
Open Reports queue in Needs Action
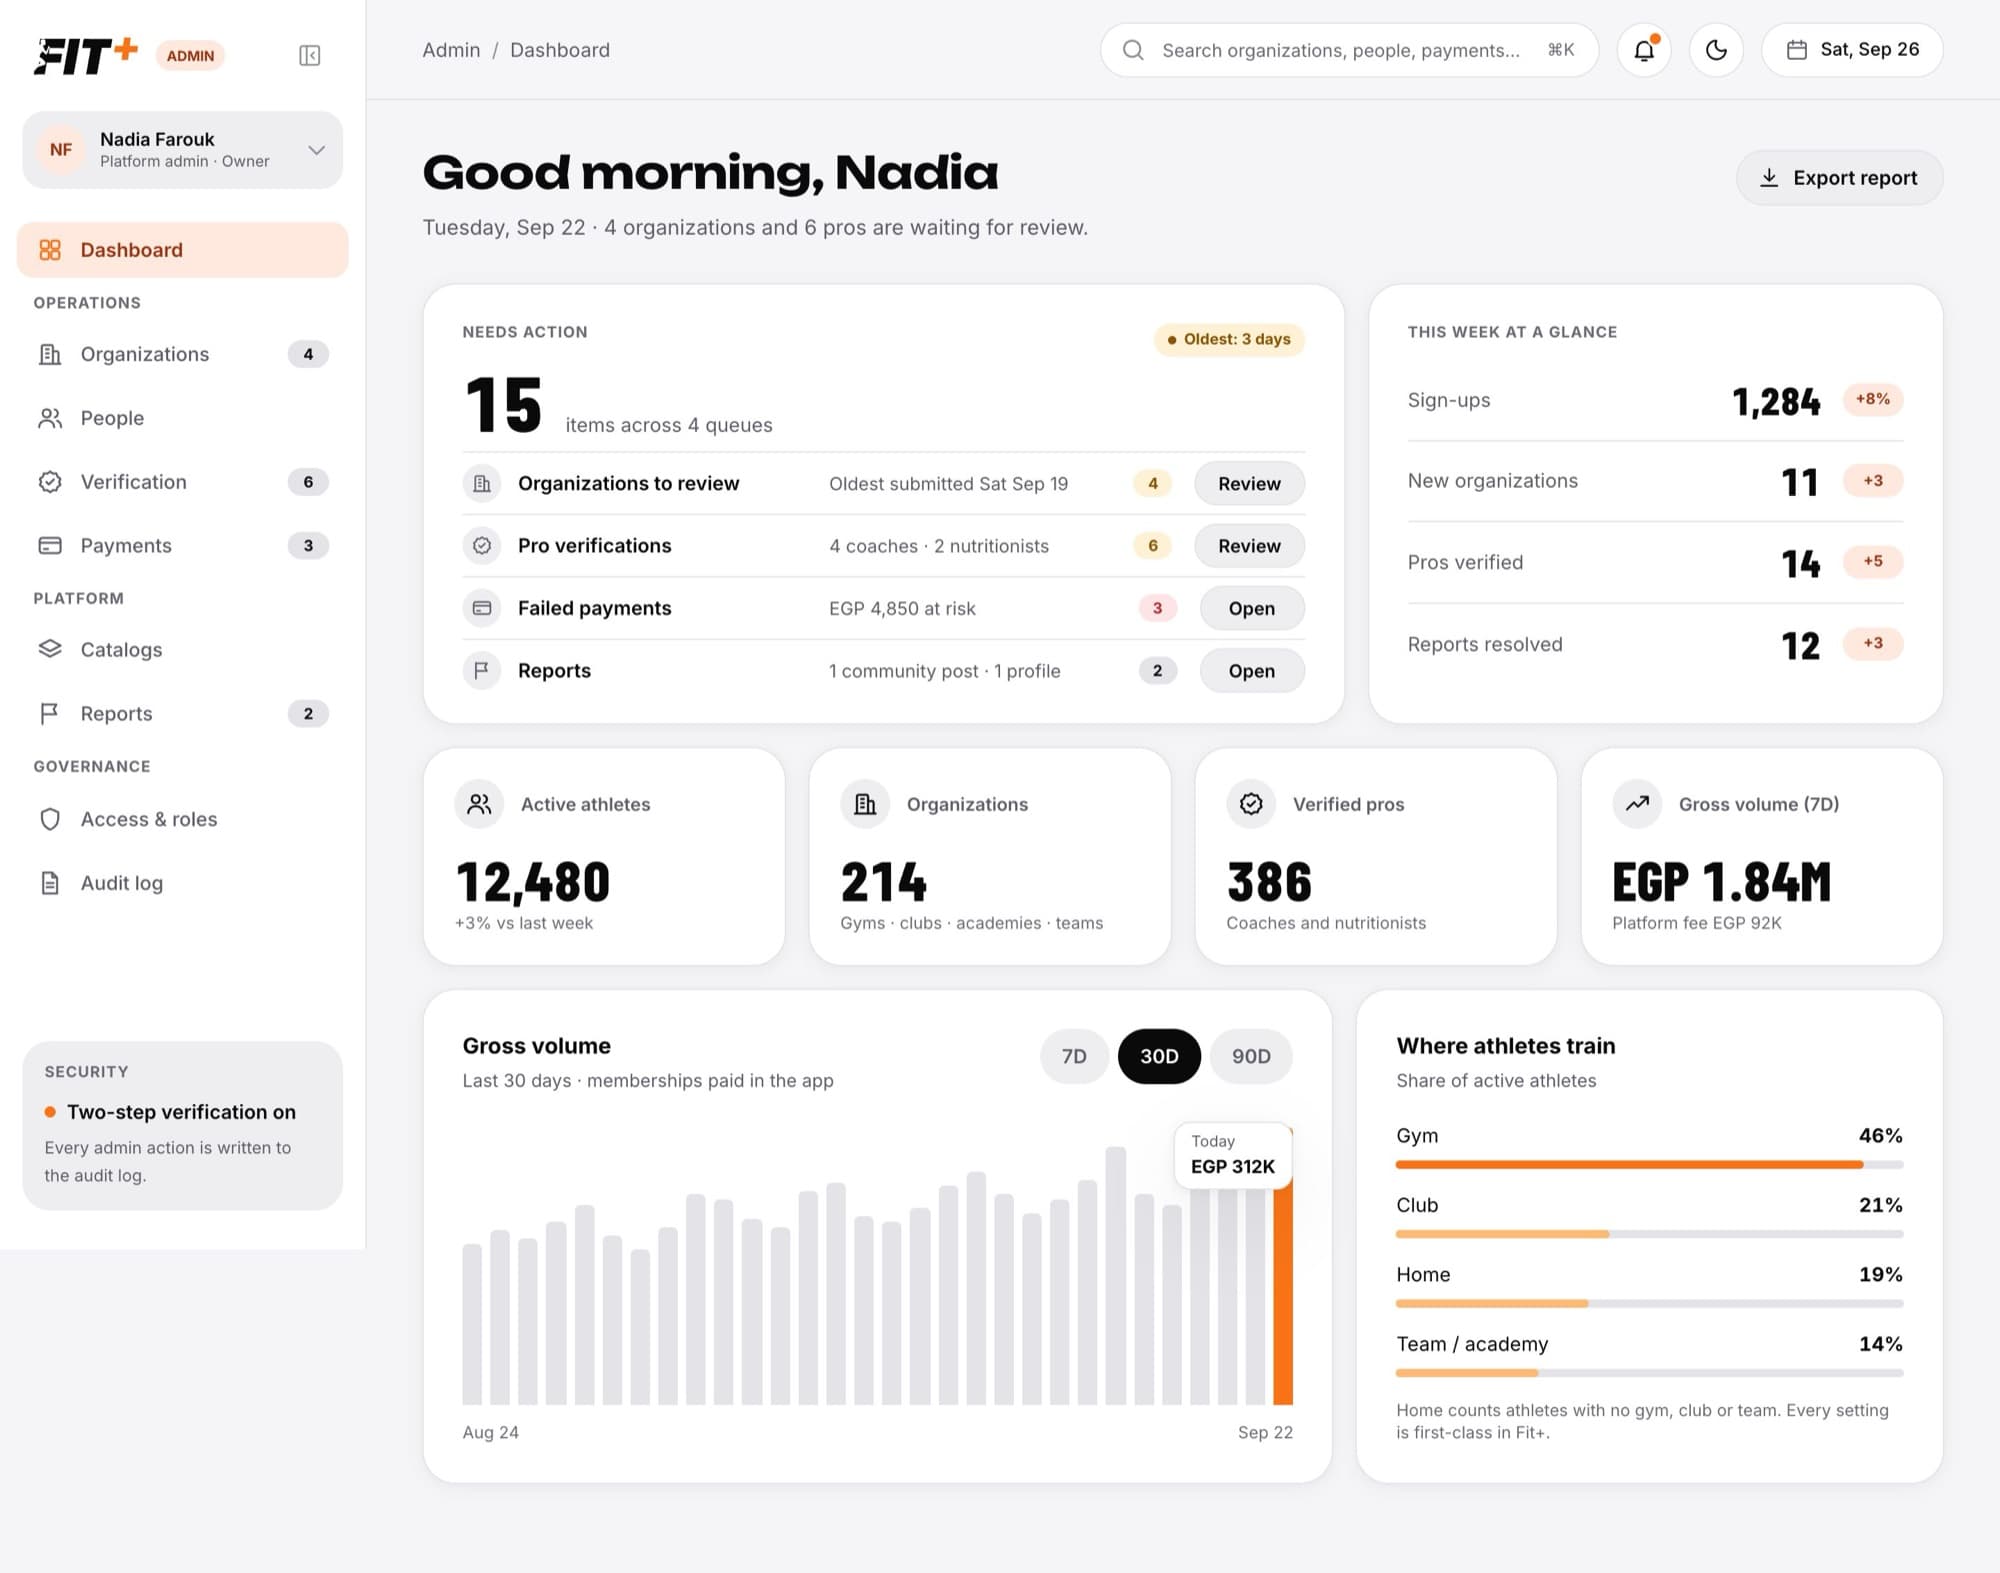(1252, 671)
